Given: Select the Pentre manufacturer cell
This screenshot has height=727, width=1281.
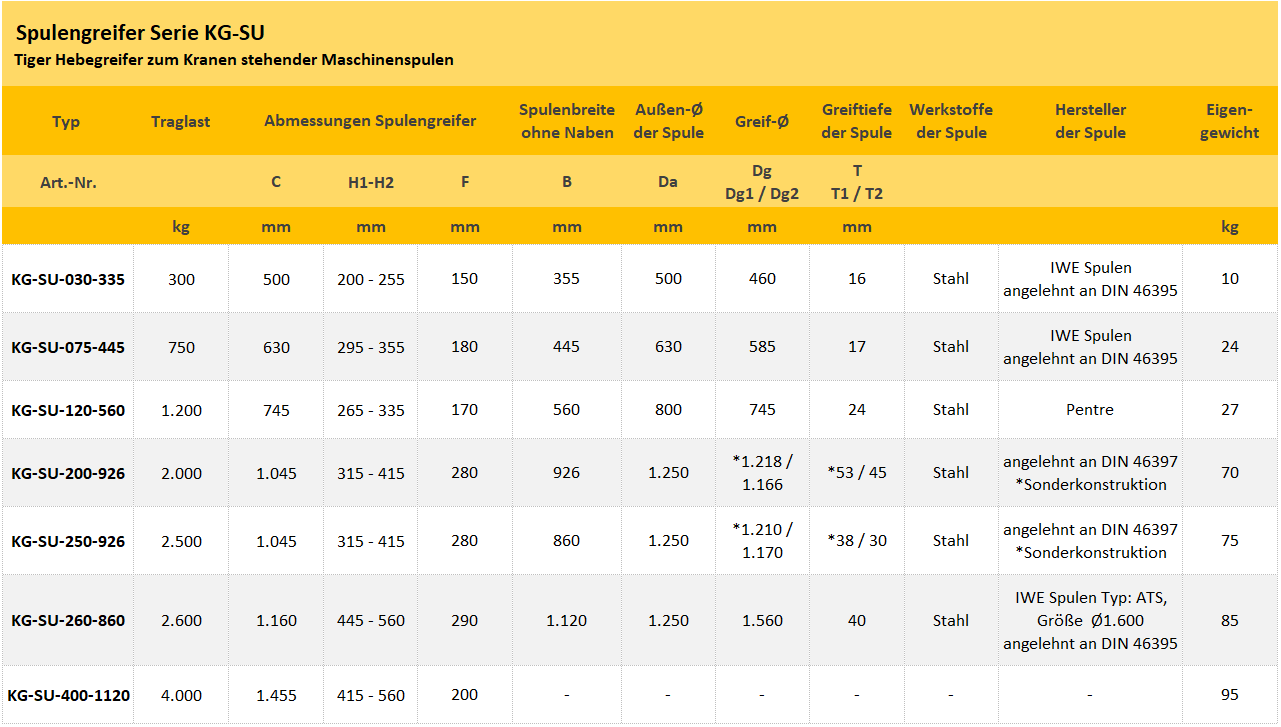Looking at the screenshot, I should click(x=1090, y=410).
